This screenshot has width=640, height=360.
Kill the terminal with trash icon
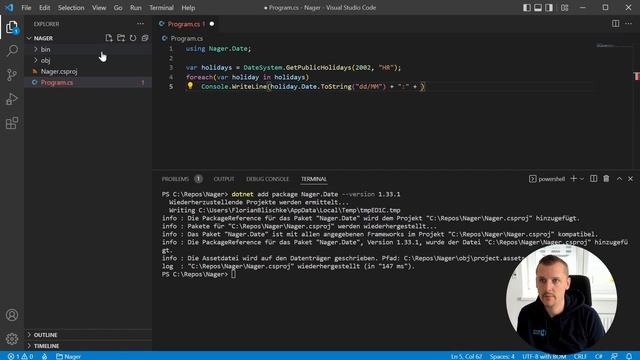[x=607, y=179]
